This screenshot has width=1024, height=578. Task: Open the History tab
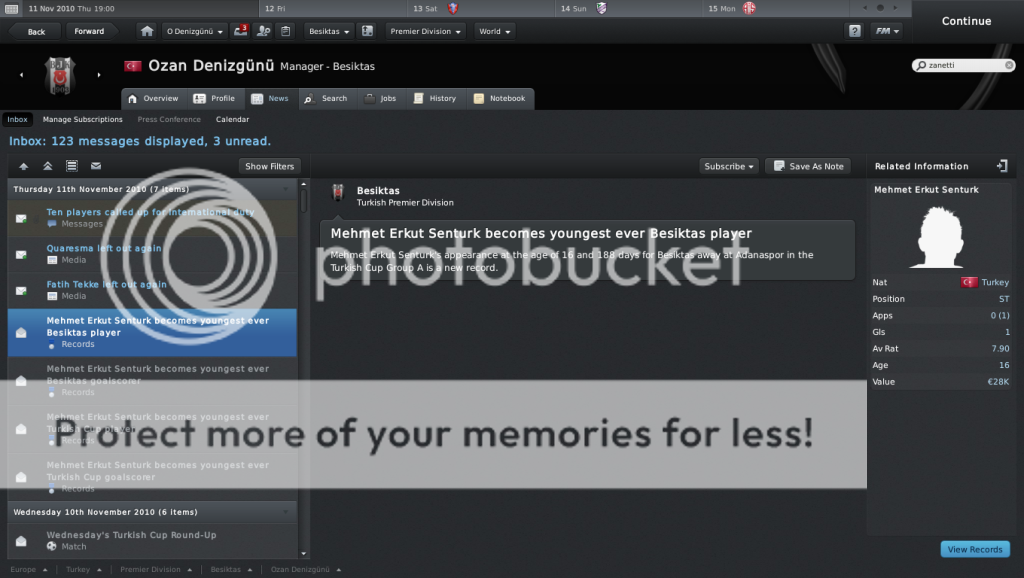click(434, 99)
